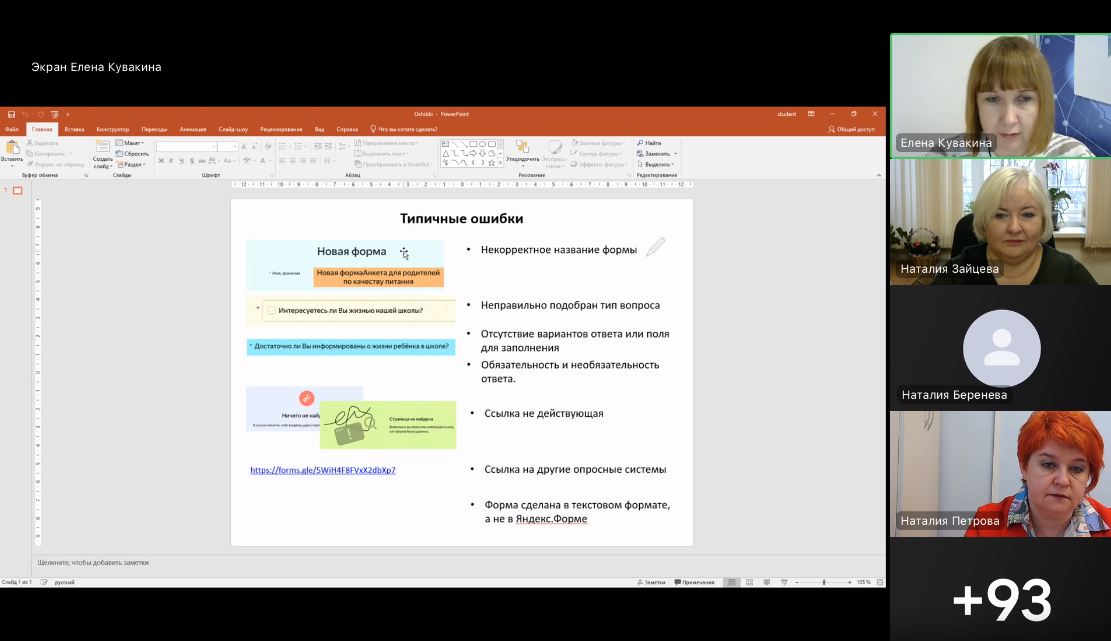Open the Выделить (Select) dropdown

point(655,164)
